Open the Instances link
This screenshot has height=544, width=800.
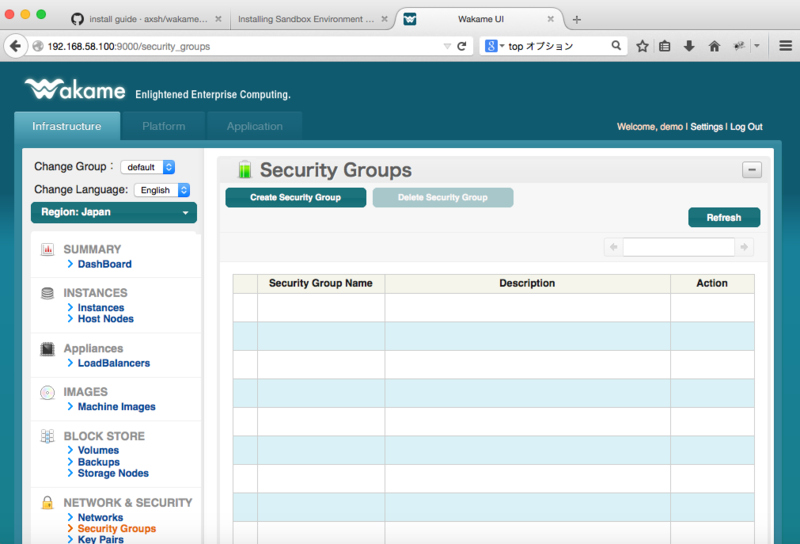click(x=101, y=307)
